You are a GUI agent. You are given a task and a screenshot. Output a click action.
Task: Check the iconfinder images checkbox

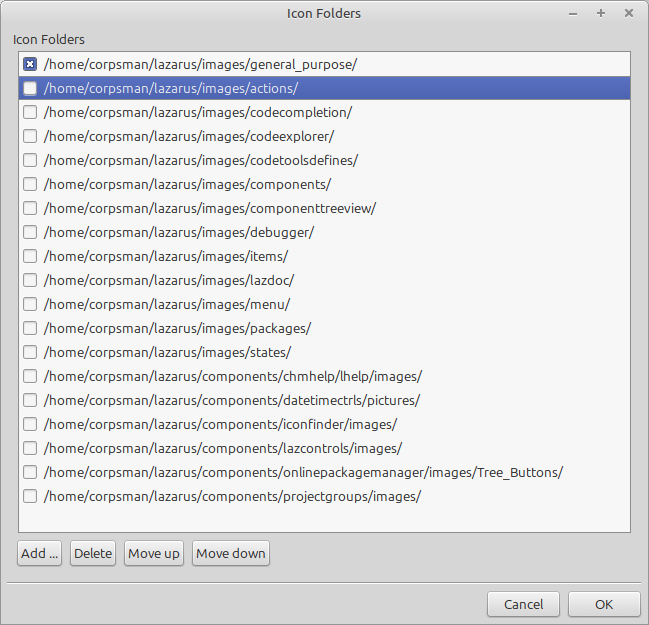pos(30,424)
